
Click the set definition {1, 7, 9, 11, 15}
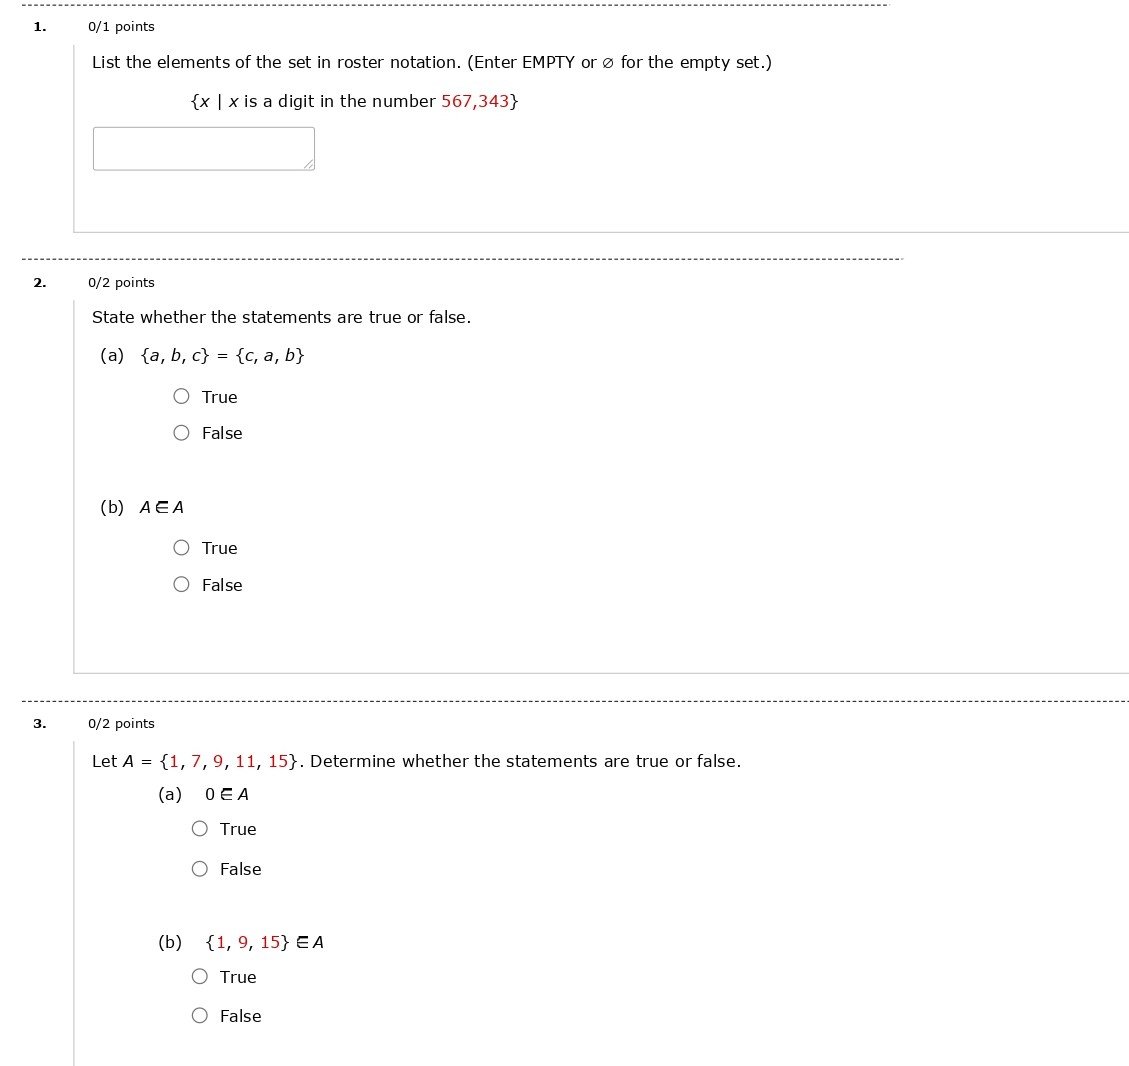229,762
